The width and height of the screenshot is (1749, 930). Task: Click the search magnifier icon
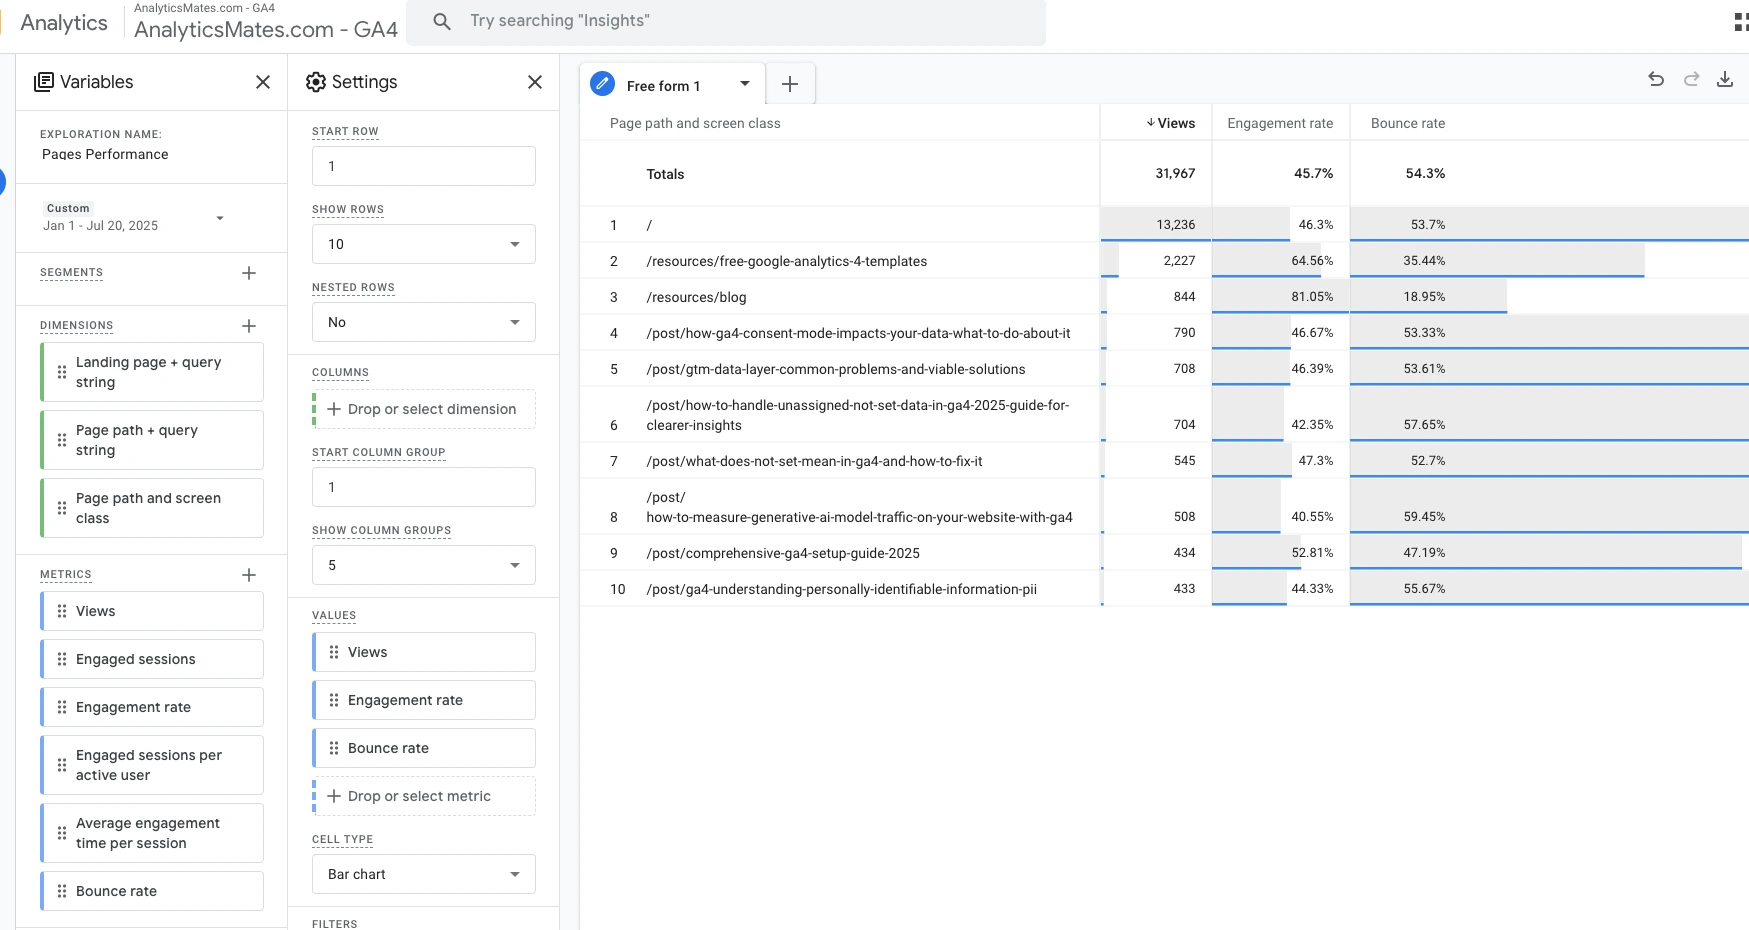pos(442,21)
